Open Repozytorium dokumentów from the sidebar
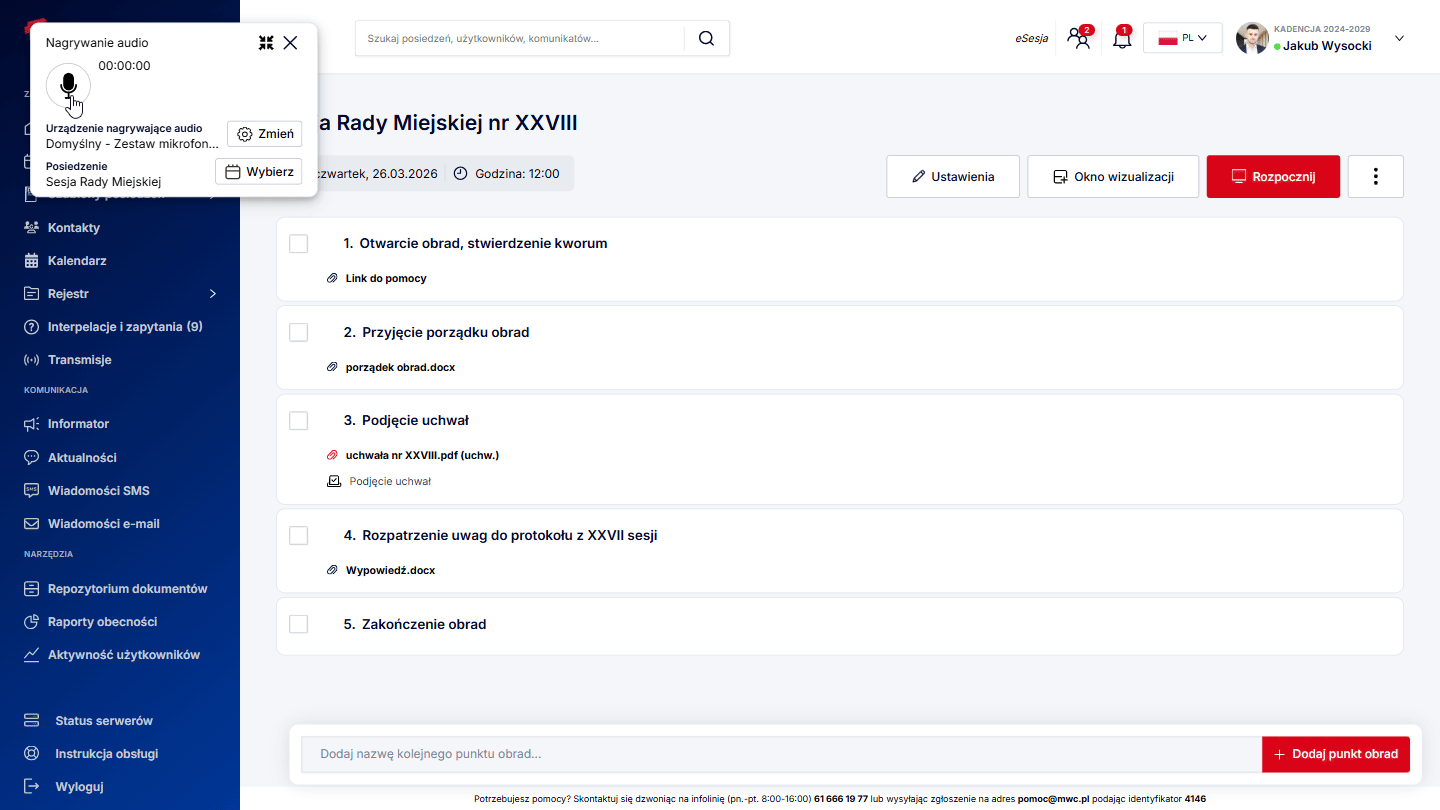This screenshot has height=810, width=1440. [127, 589]
